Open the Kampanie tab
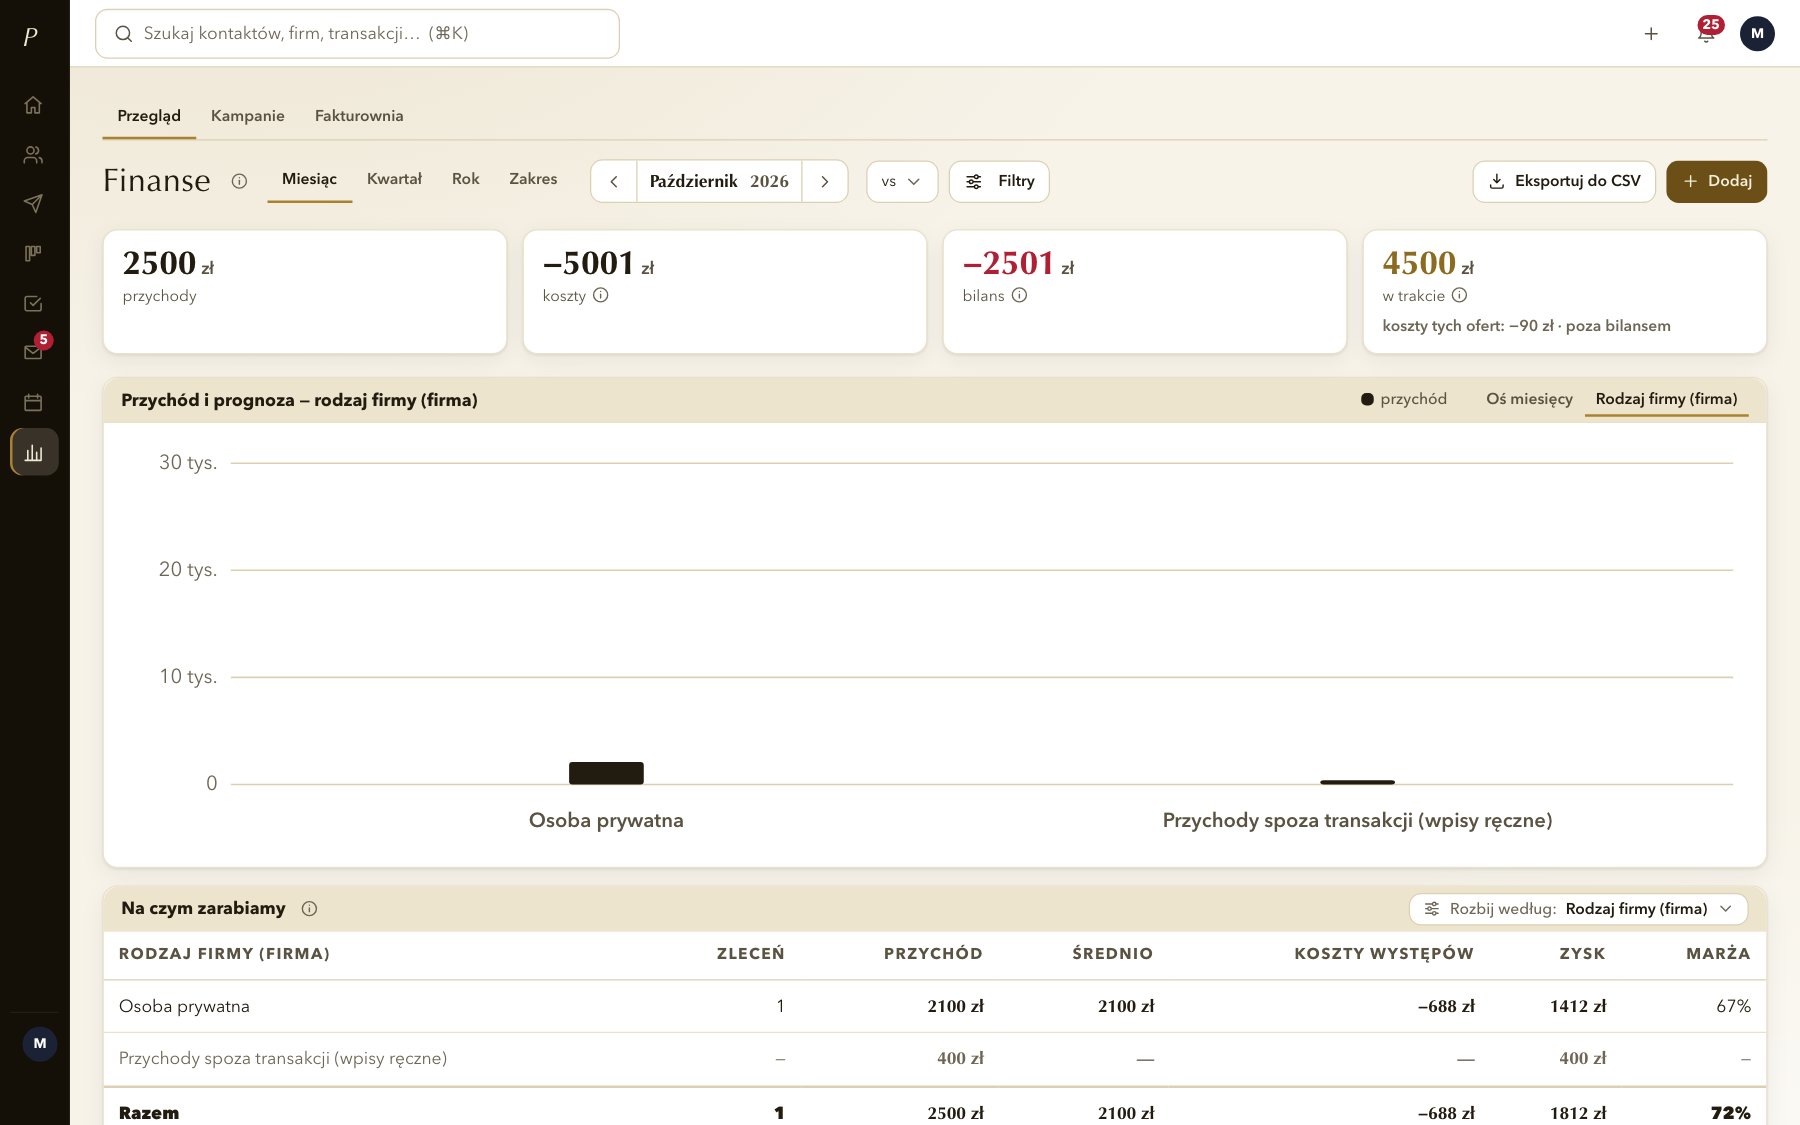This screenshot has height=1125, width=1800. pyautogui.click(x=248, y=116)
